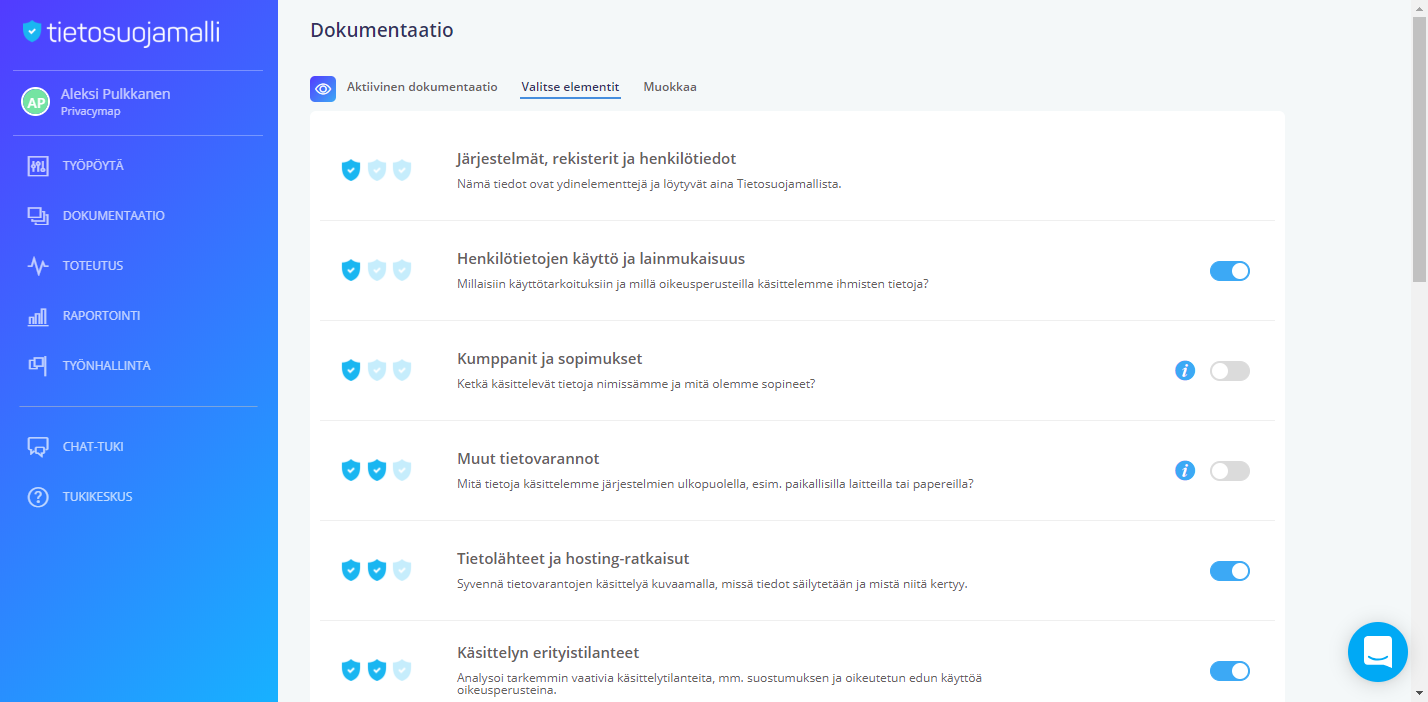Screen dimensions: 1428x702
Task: Open the AP user avatar
Action: 36,102
